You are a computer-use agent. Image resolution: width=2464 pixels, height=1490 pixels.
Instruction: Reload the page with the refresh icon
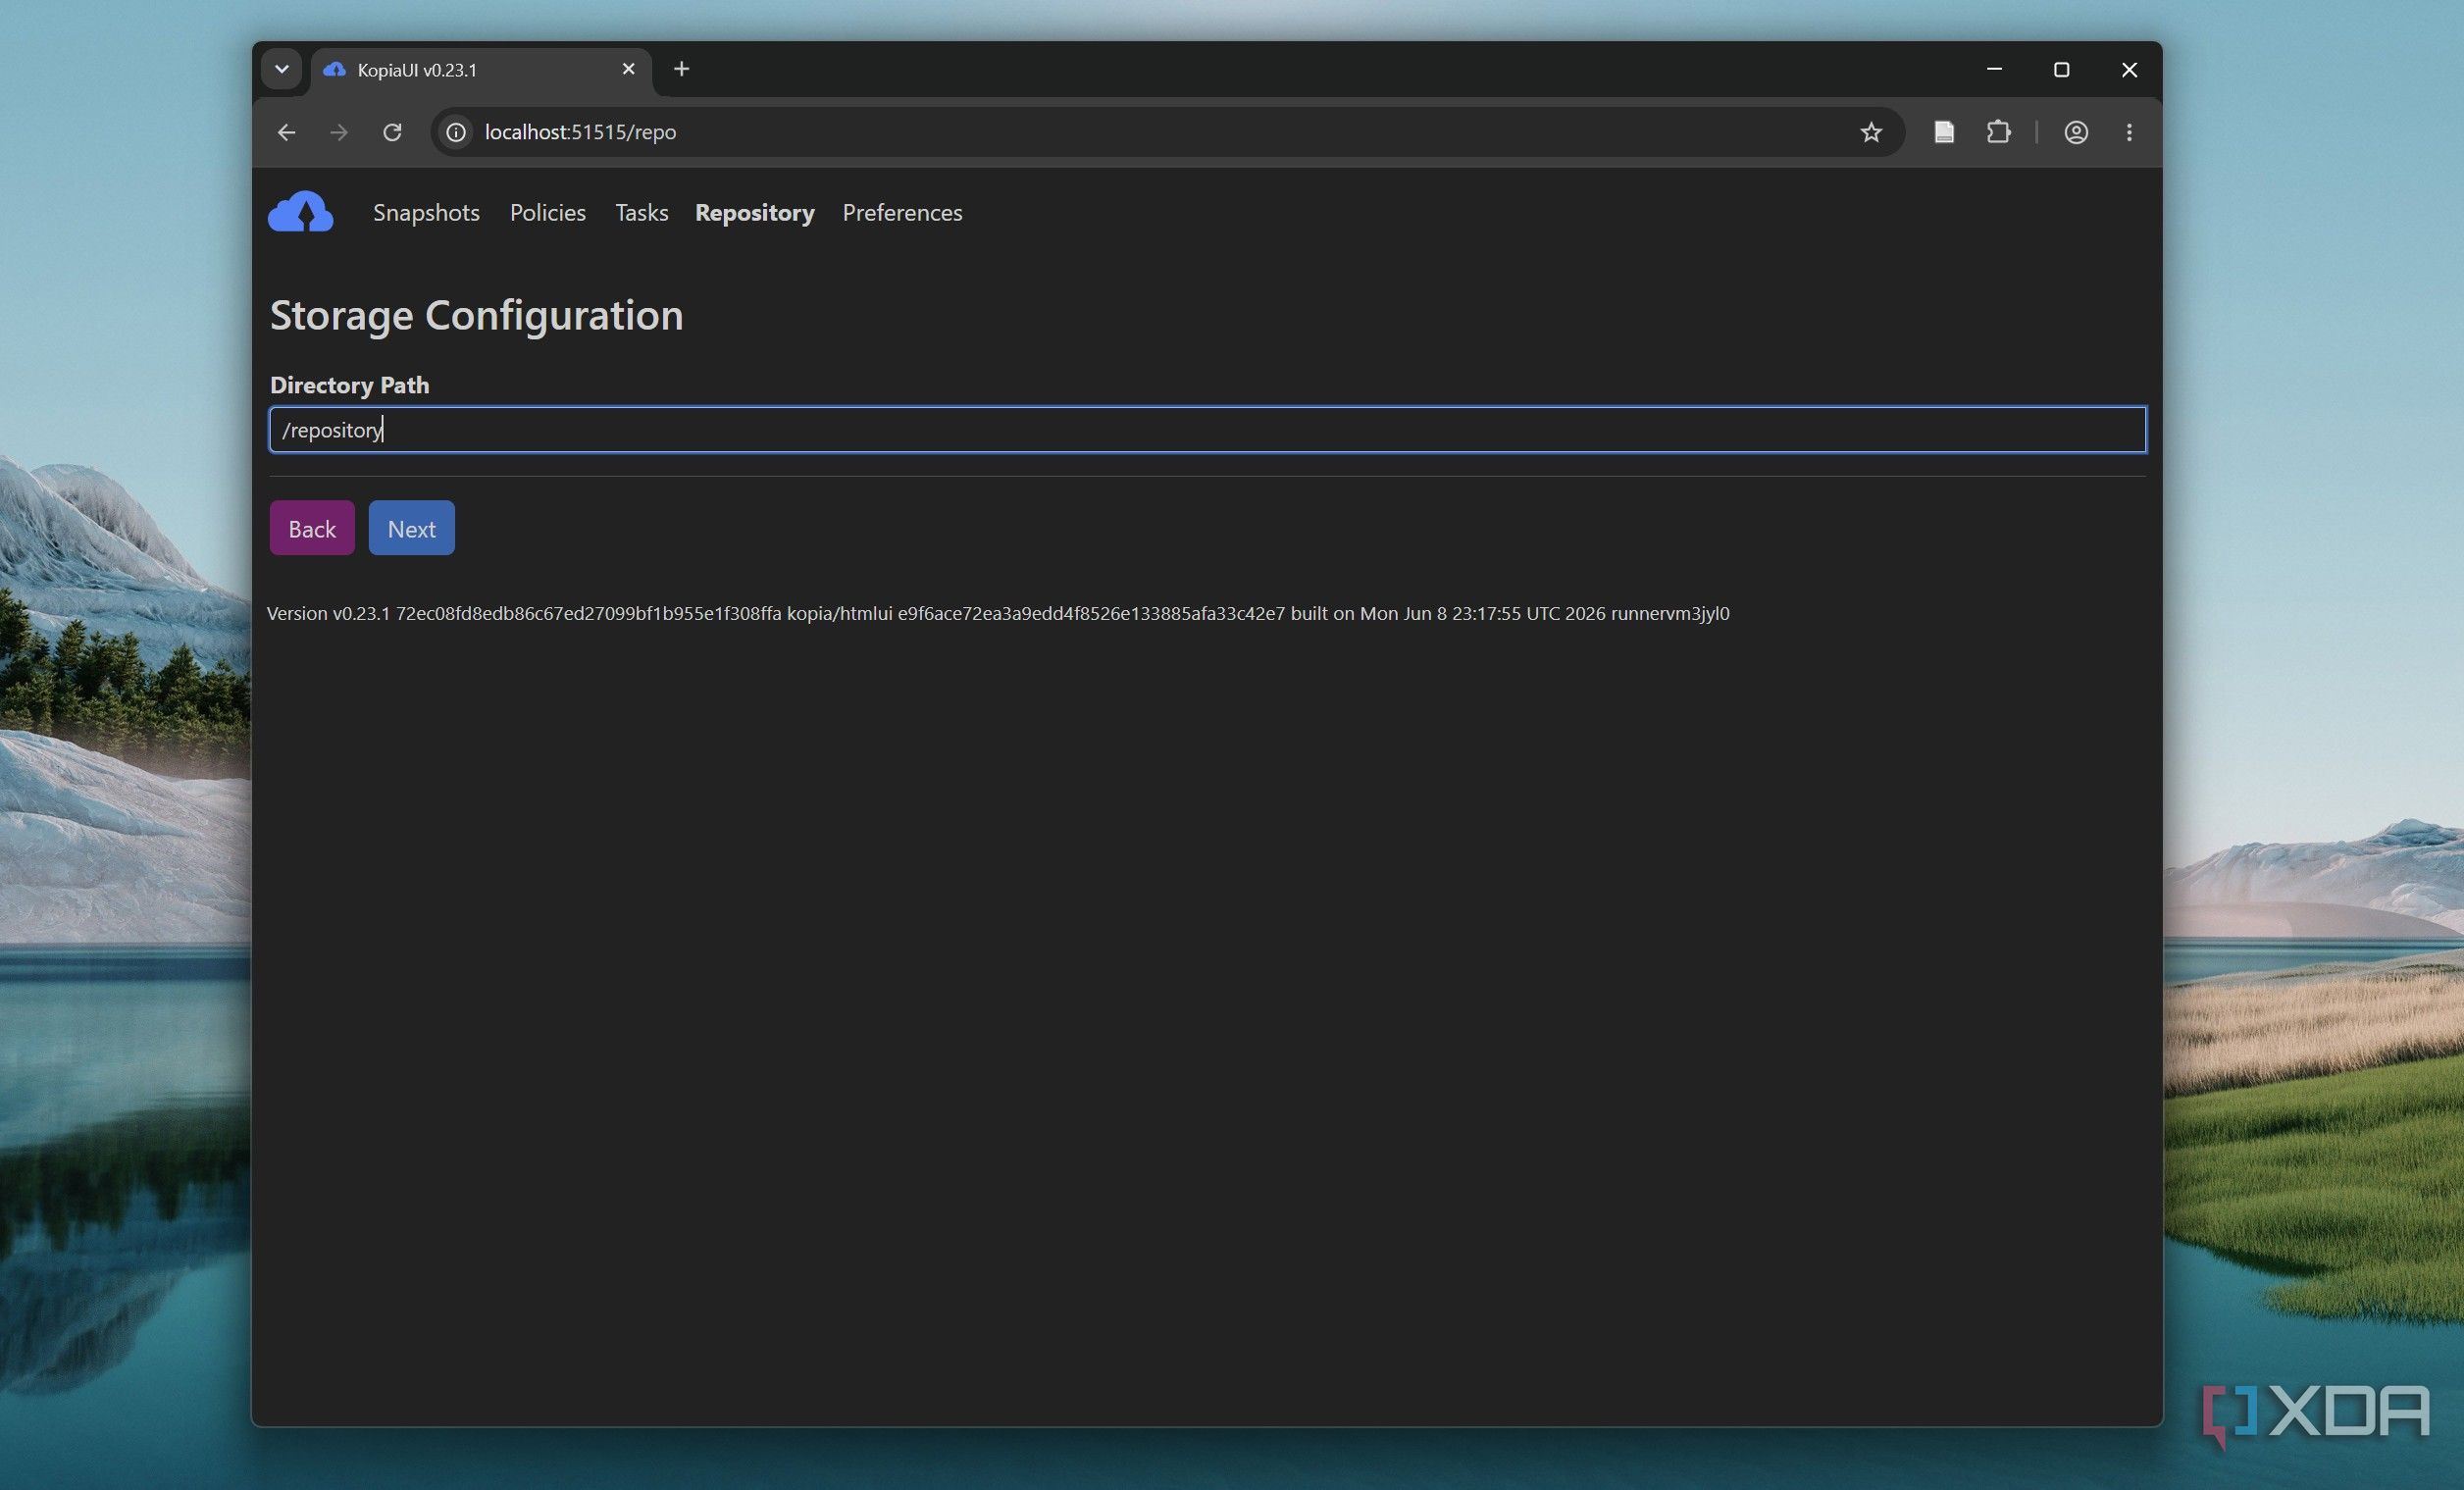(x=392, y=132)
